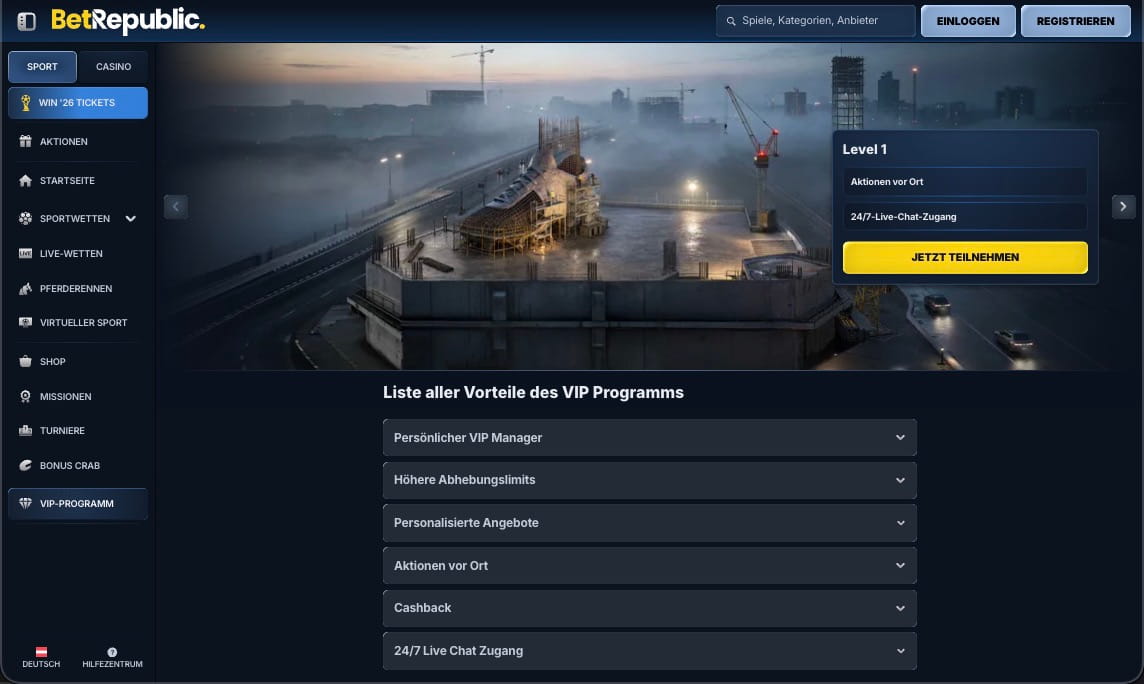Click the gift icon next to Aktionen

pos(25,142)
